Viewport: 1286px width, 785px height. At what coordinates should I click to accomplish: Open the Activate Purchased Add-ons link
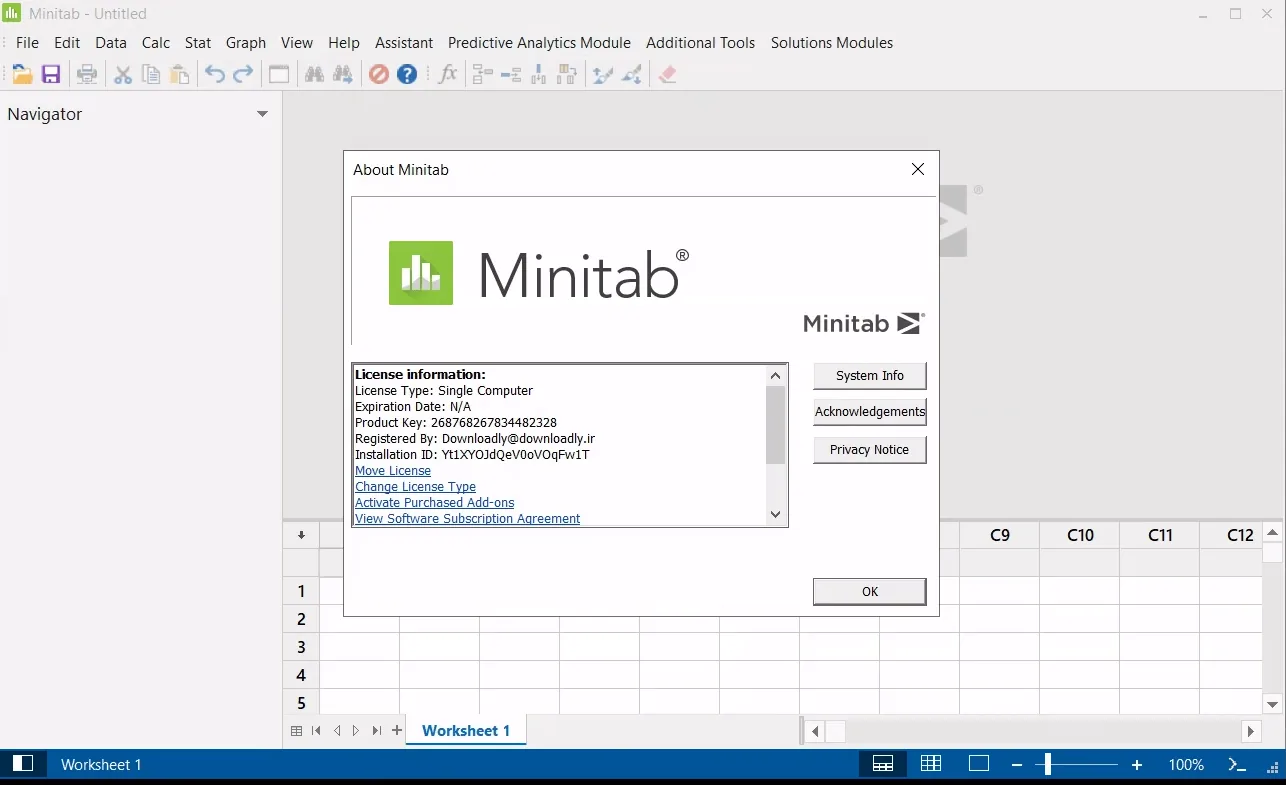click(x=435, y=503)
